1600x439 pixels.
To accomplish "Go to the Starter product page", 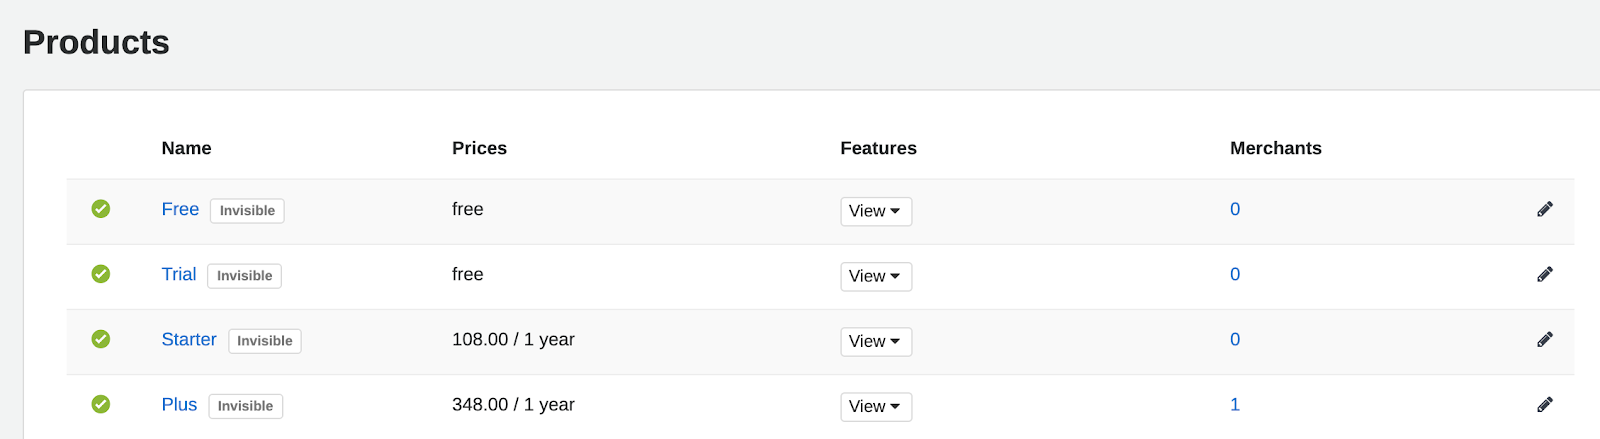I will 189,339.
